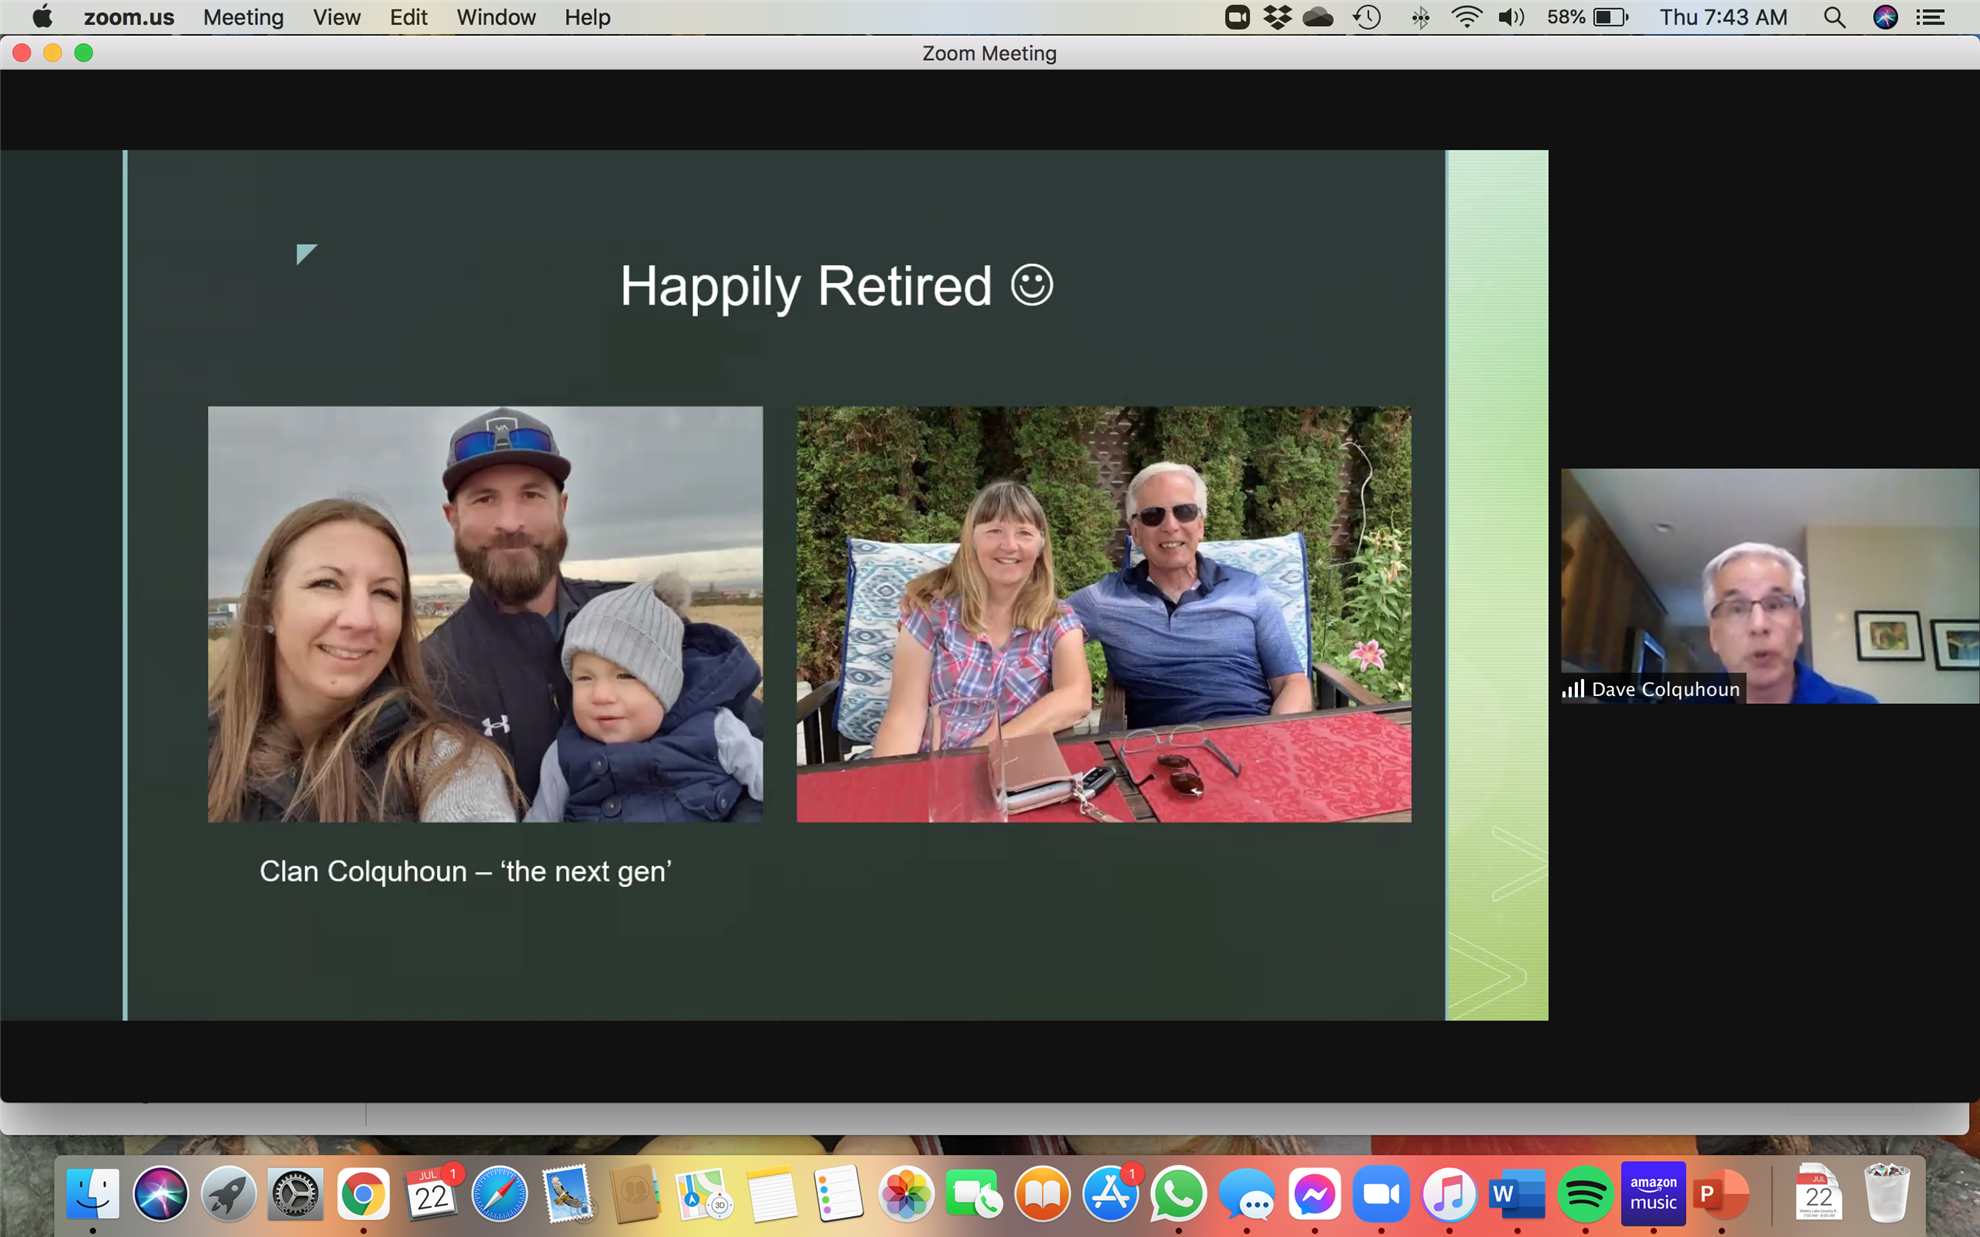Launch WhatsApp from the dock

[x=1178, y=1194]
